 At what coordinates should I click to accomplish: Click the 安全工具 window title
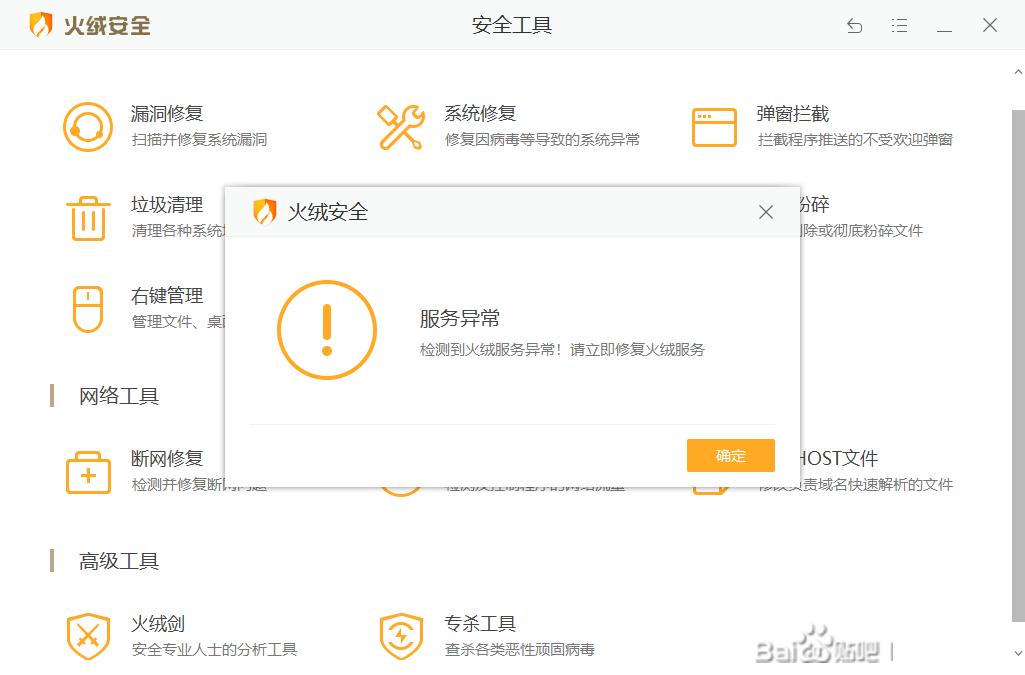click(x=512, y=25)
